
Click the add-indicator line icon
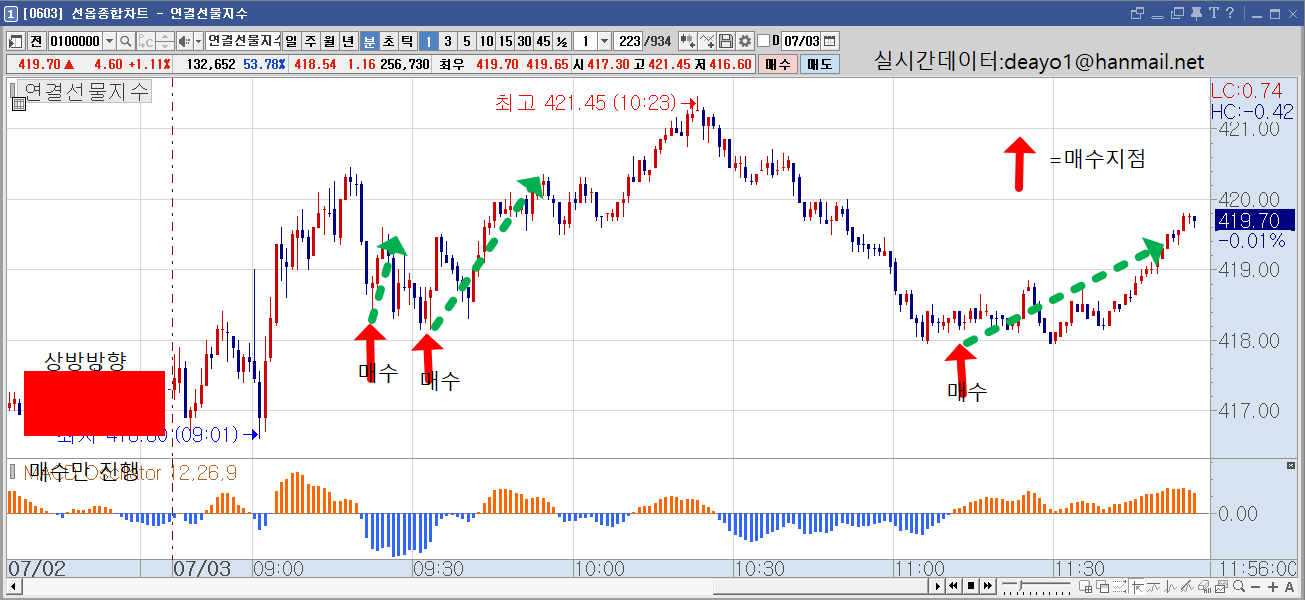(708, 41)
